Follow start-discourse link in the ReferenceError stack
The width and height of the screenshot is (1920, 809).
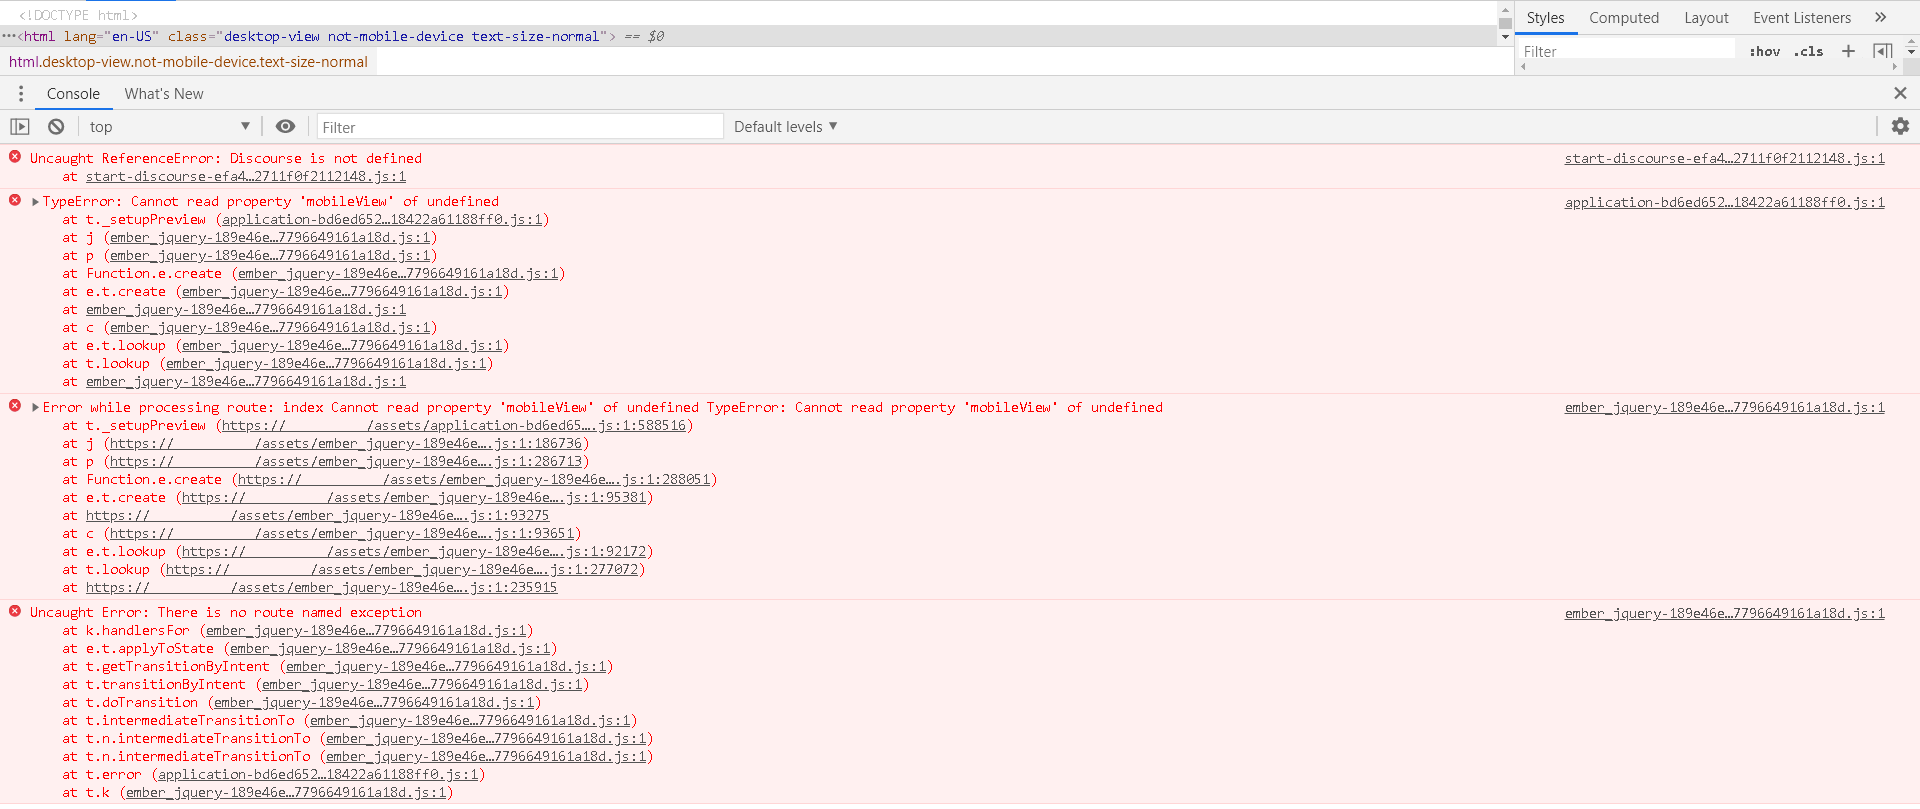(x=245, y=177)
